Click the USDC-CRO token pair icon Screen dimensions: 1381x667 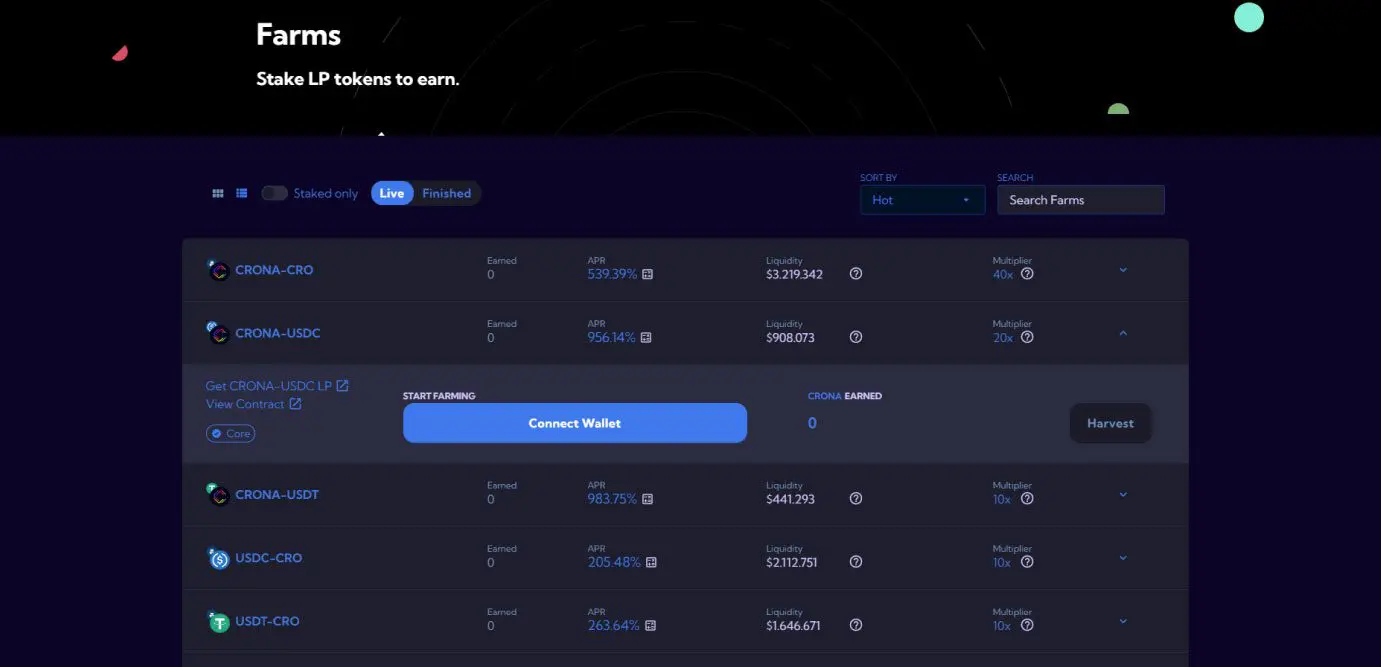tap(218, 558)
